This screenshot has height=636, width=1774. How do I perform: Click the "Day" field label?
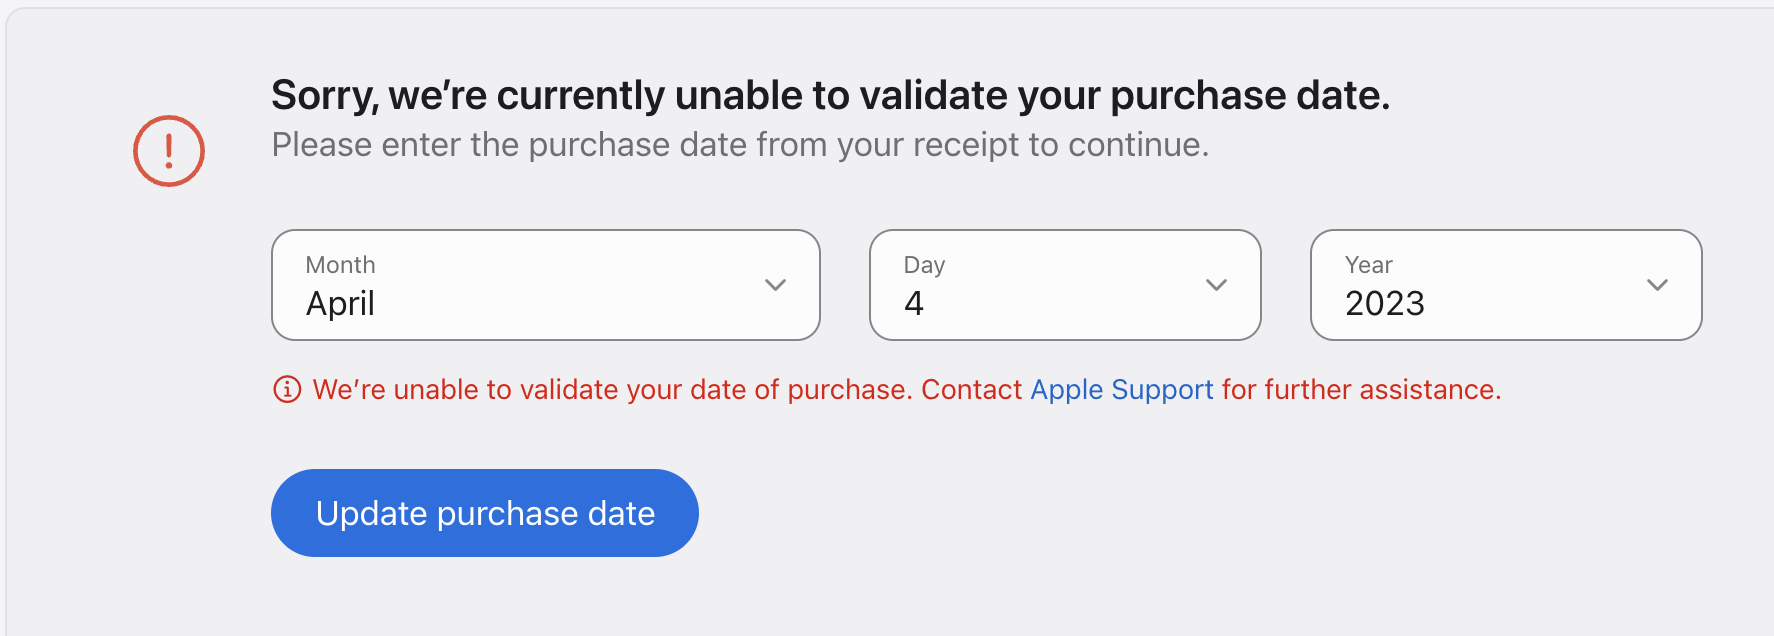(924, 265)
